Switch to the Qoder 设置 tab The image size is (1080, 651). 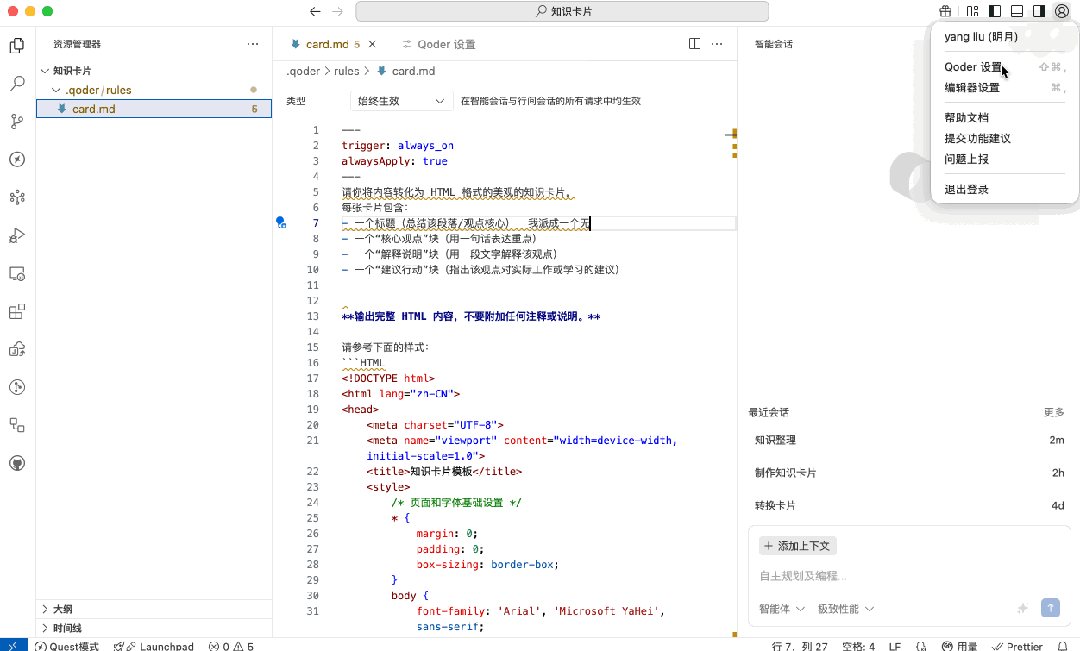[439, 44]
